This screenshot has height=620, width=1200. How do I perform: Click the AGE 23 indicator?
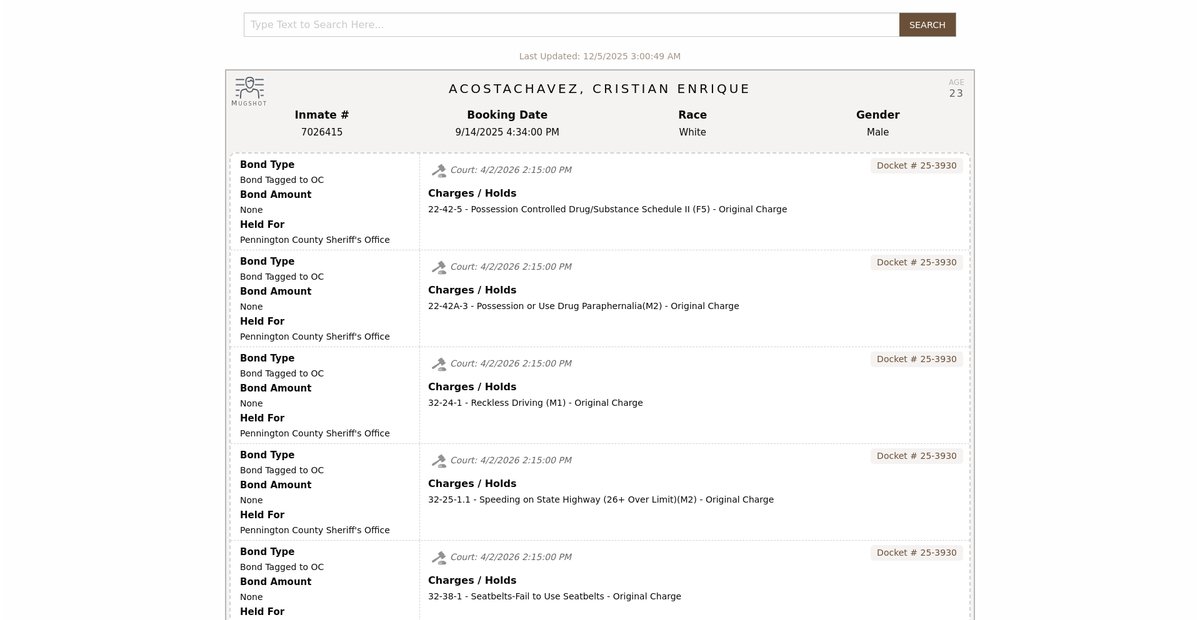(x=956, y=89)
